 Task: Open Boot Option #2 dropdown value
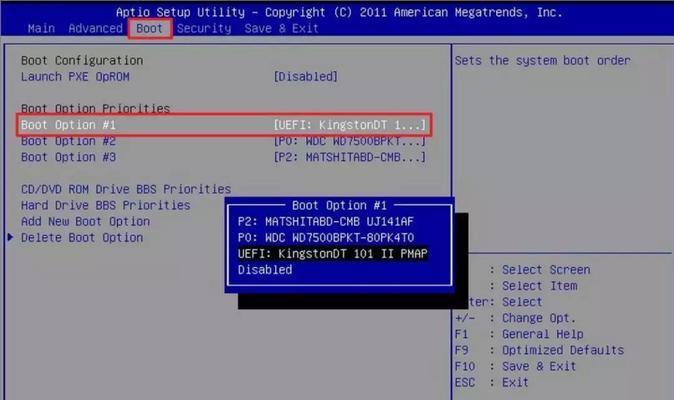349,141
